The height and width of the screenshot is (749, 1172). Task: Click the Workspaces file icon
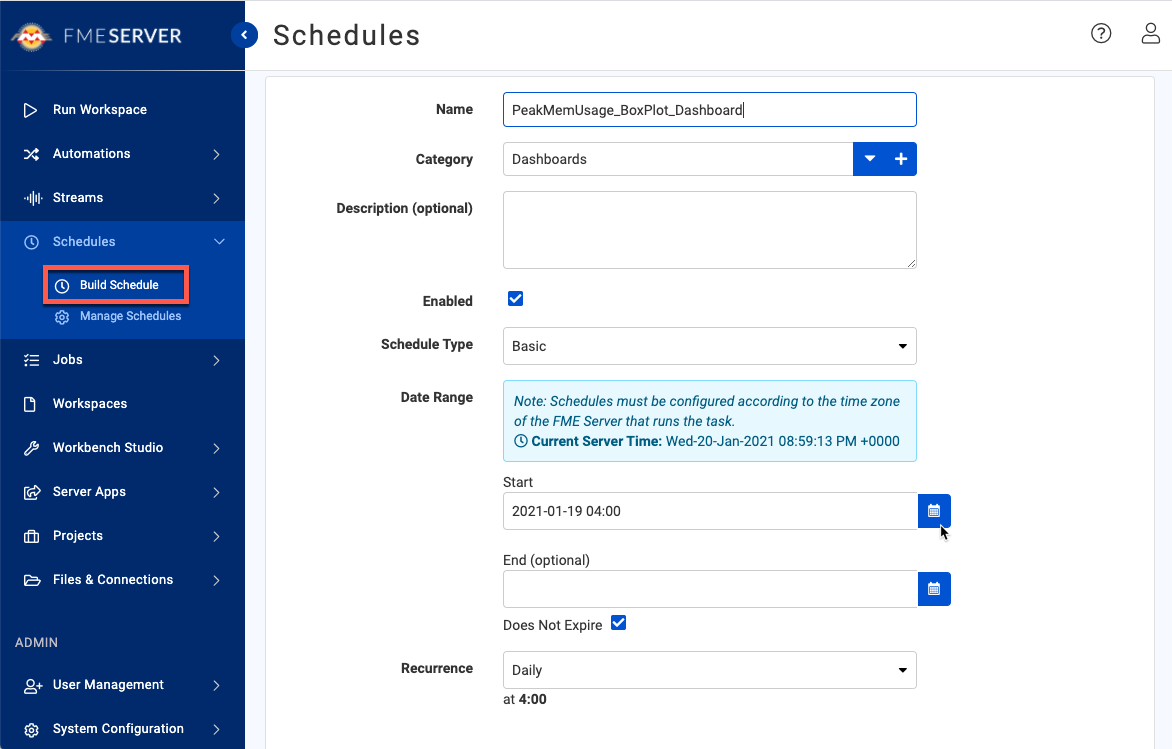(30, 404)
